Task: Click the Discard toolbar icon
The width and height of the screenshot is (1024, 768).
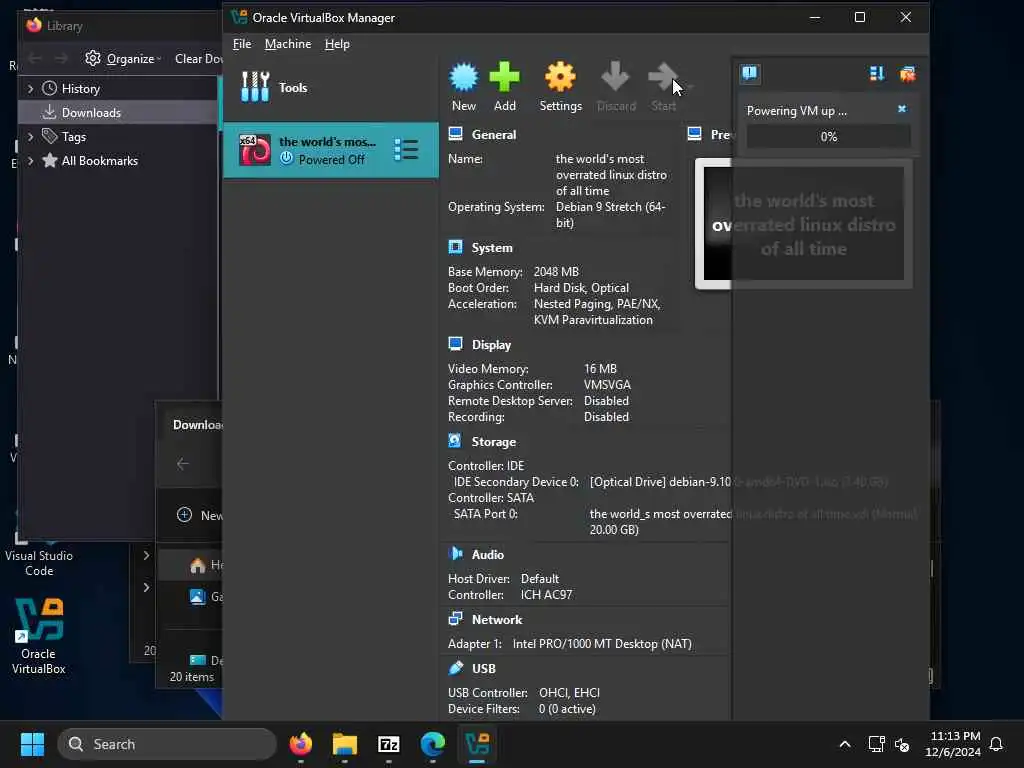Action: (615, 78)
